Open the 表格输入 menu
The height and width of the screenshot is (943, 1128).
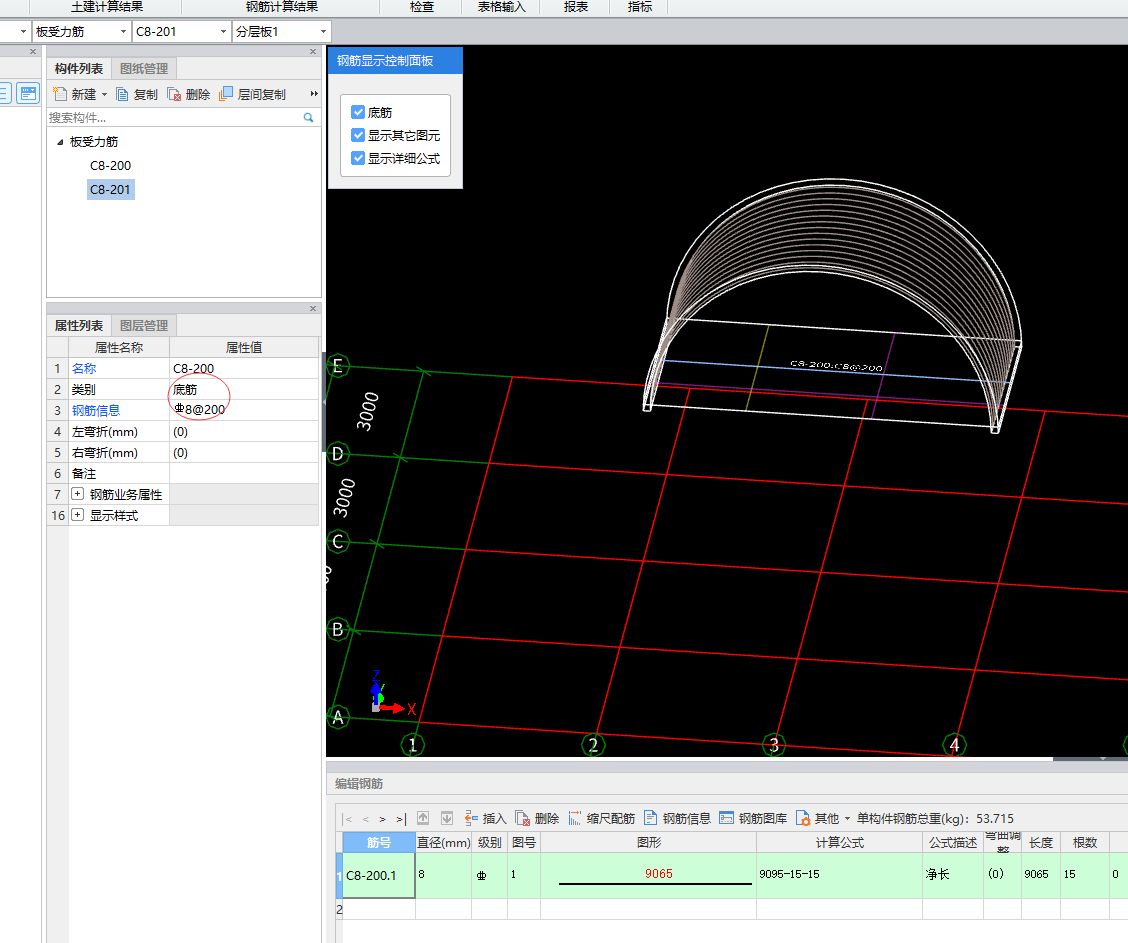[501, 7]
